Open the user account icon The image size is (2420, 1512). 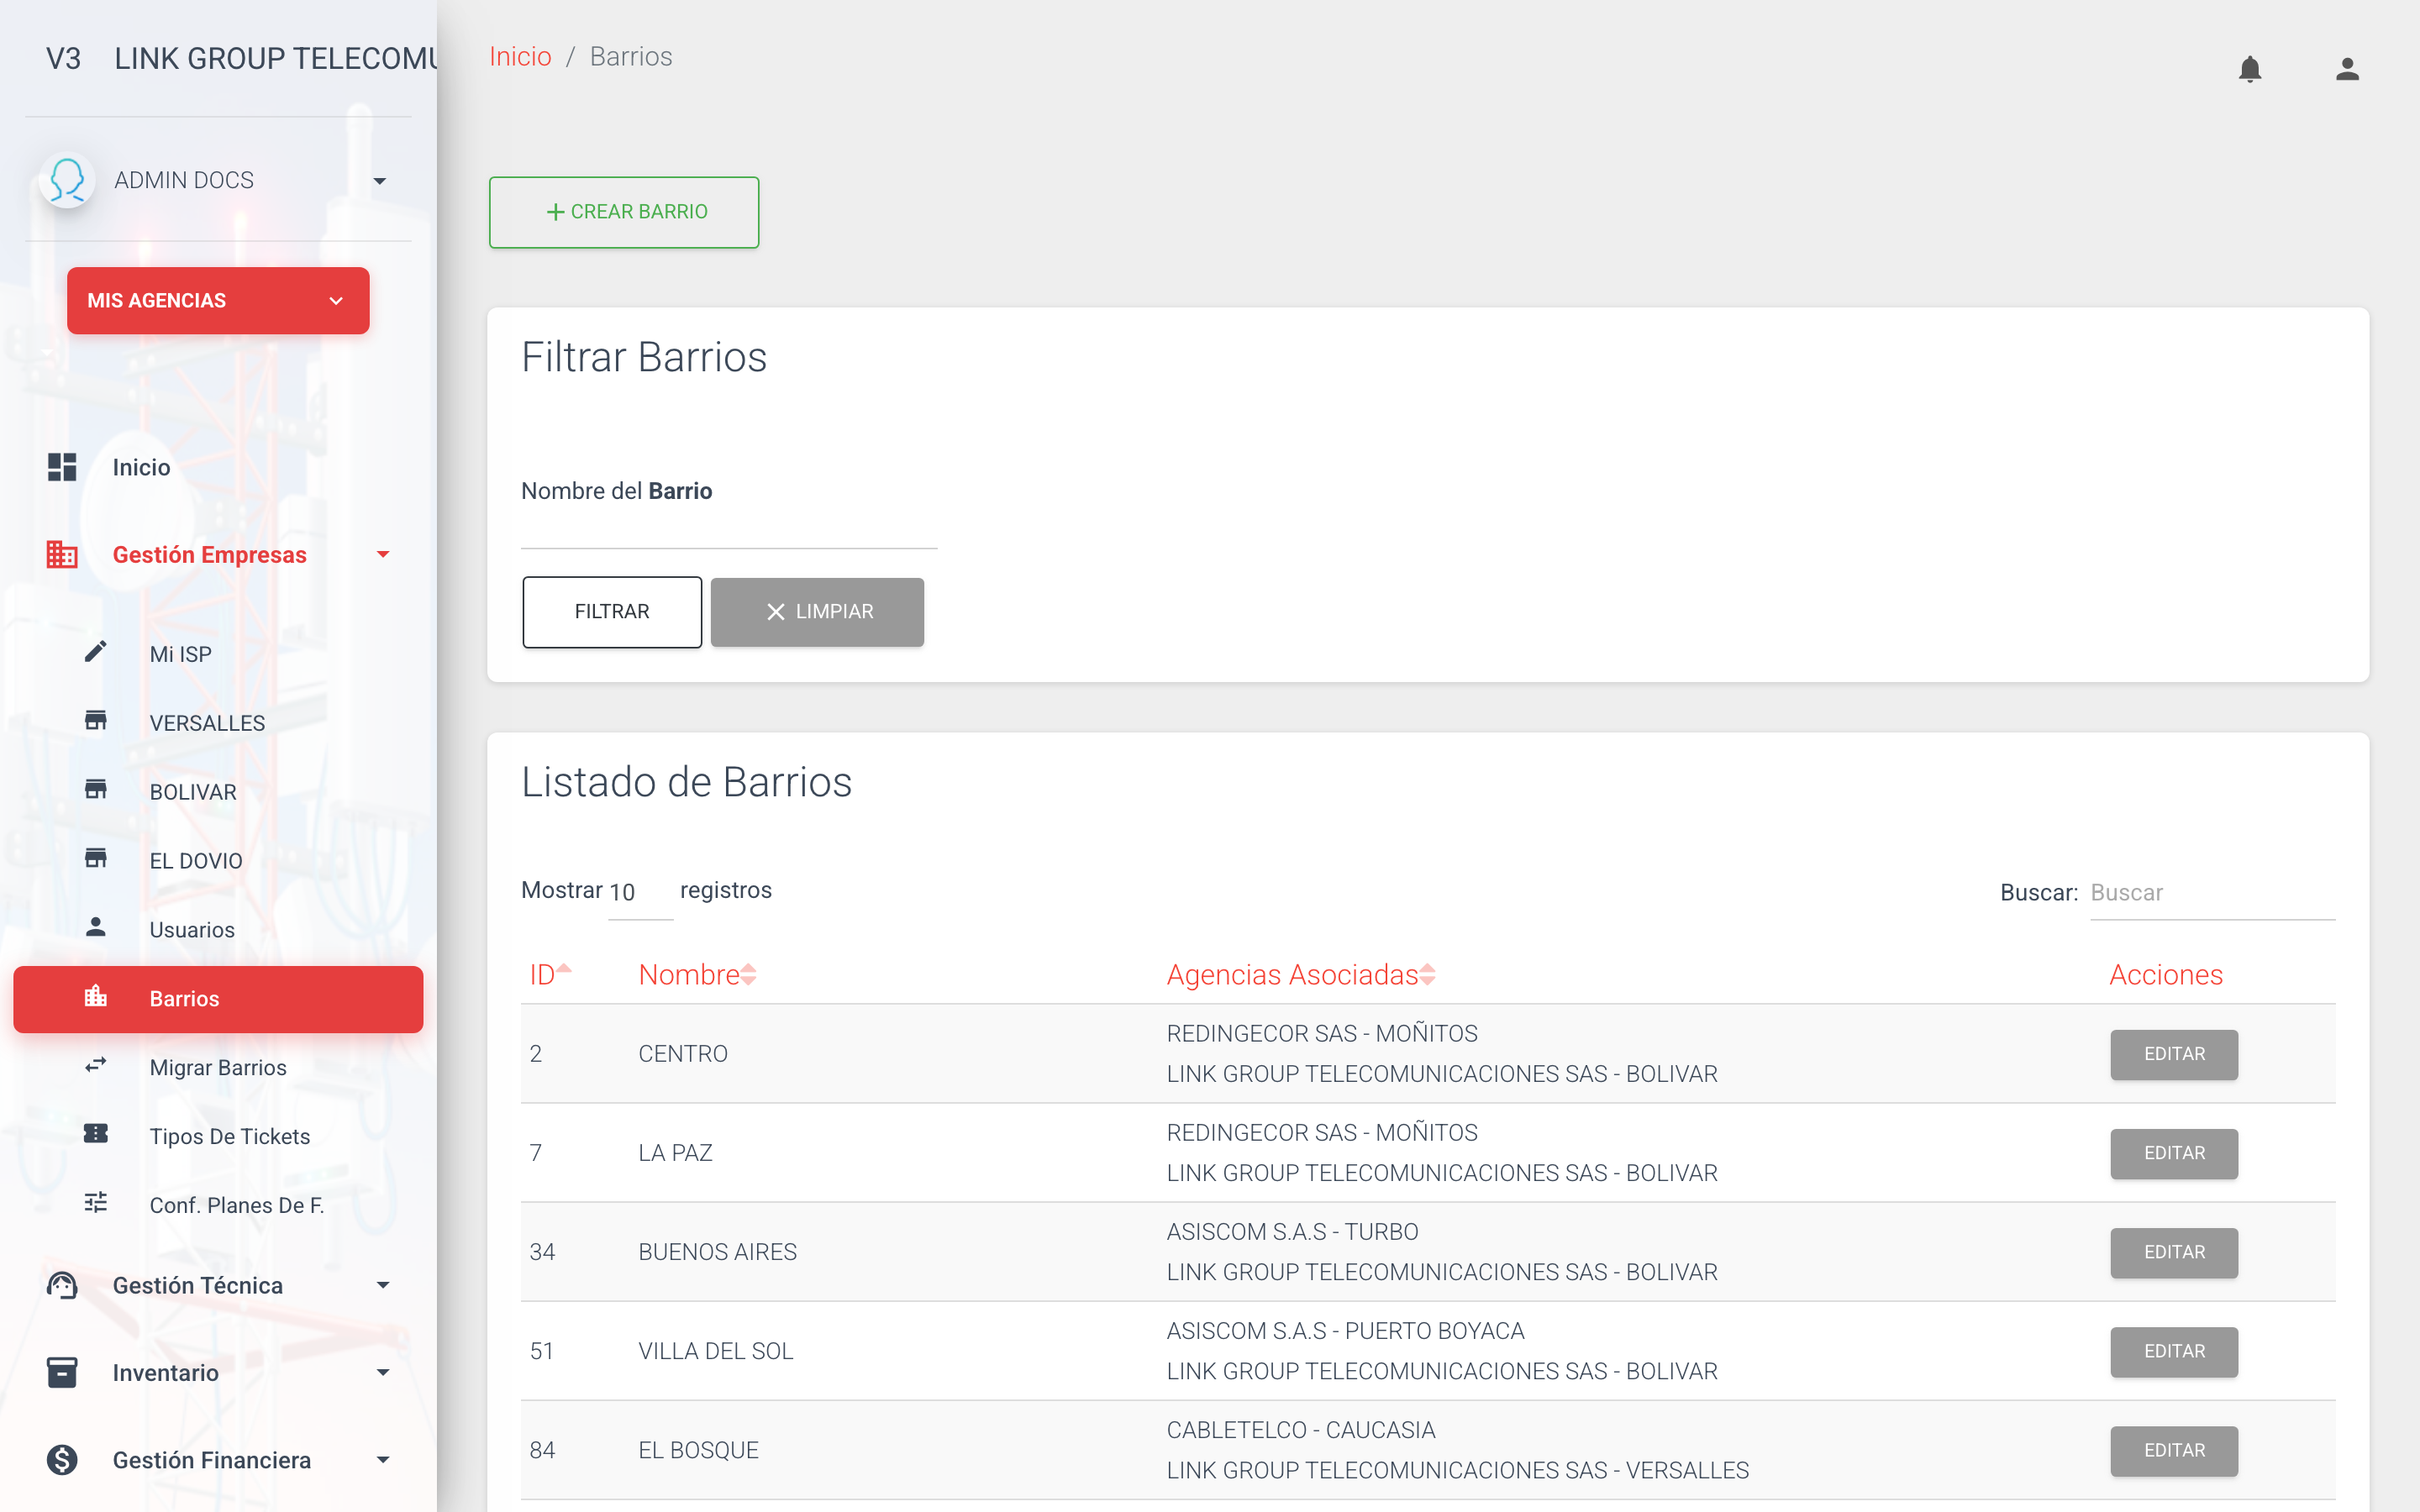(2347, 69)
